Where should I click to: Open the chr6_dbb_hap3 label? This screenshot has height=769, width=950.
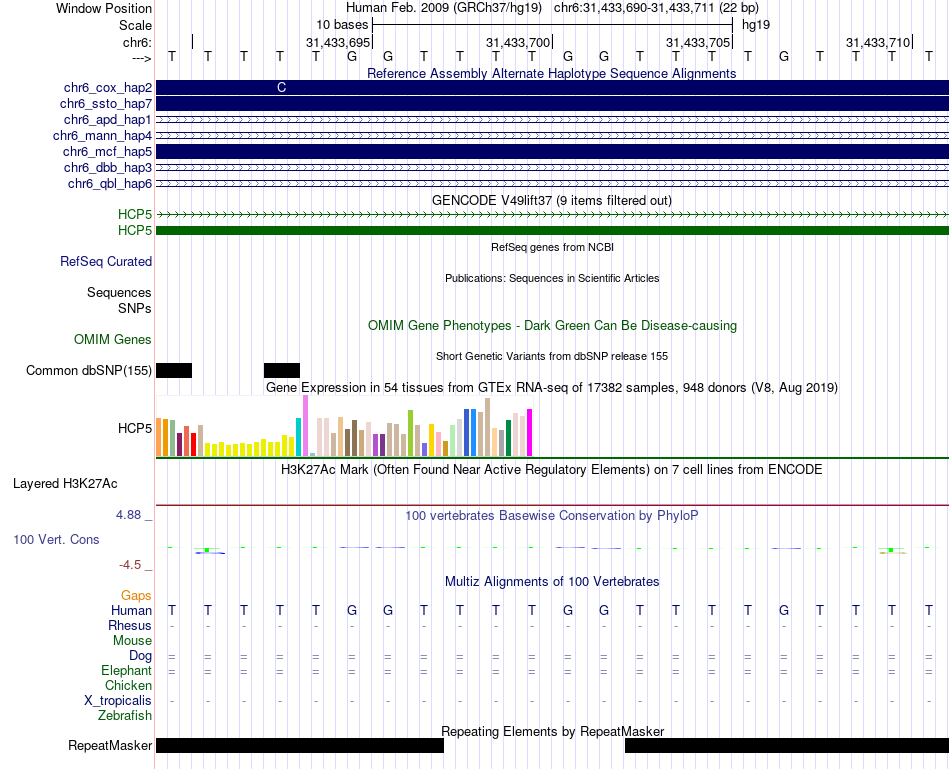coord(108,167)
